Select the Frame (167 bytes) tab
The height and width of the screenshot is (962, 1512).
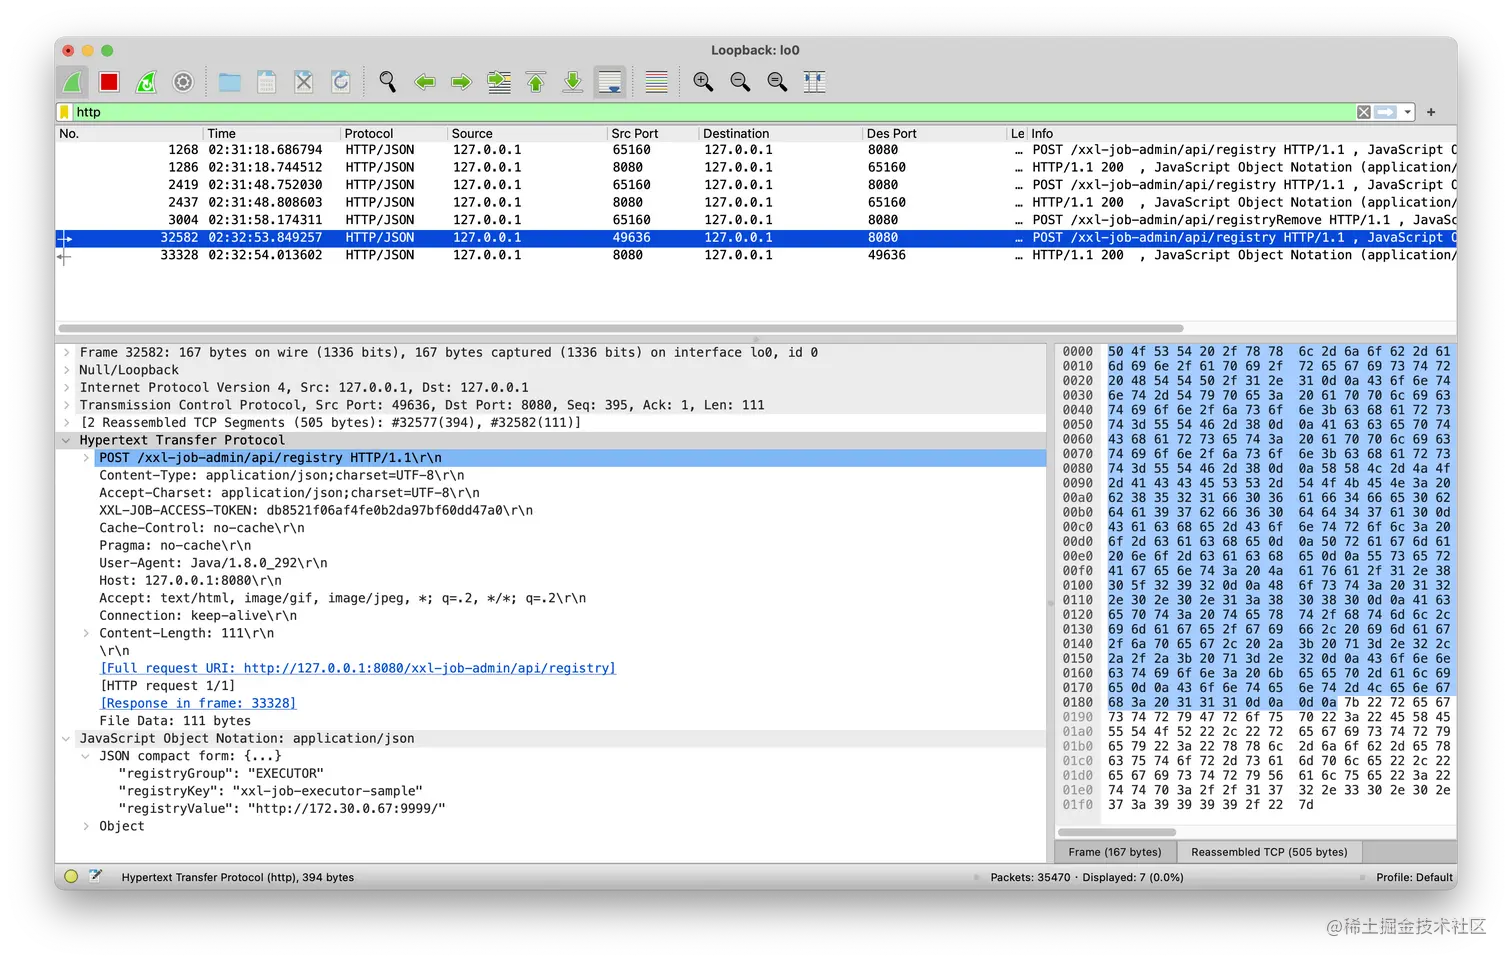(x=1115, y=852)
